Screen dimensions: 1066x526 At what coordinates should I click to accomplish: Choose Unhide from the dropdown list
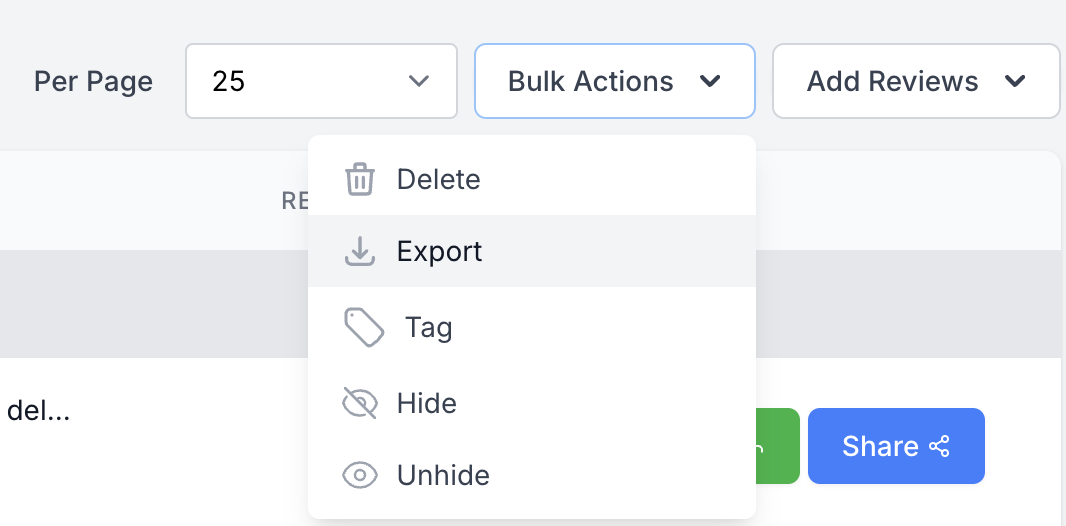(443, 475)
